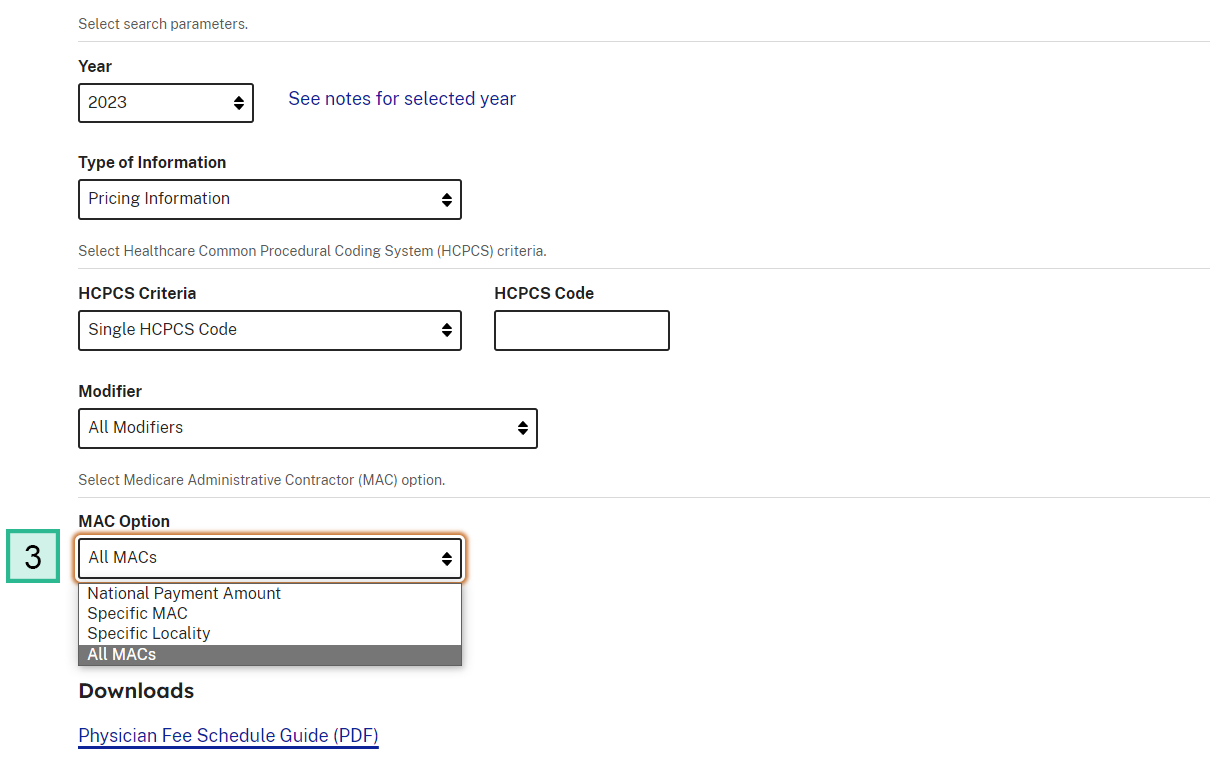Select National Payment Amount from the list
This screenshot has height=766, width=1210.
(x=184, y=593)
